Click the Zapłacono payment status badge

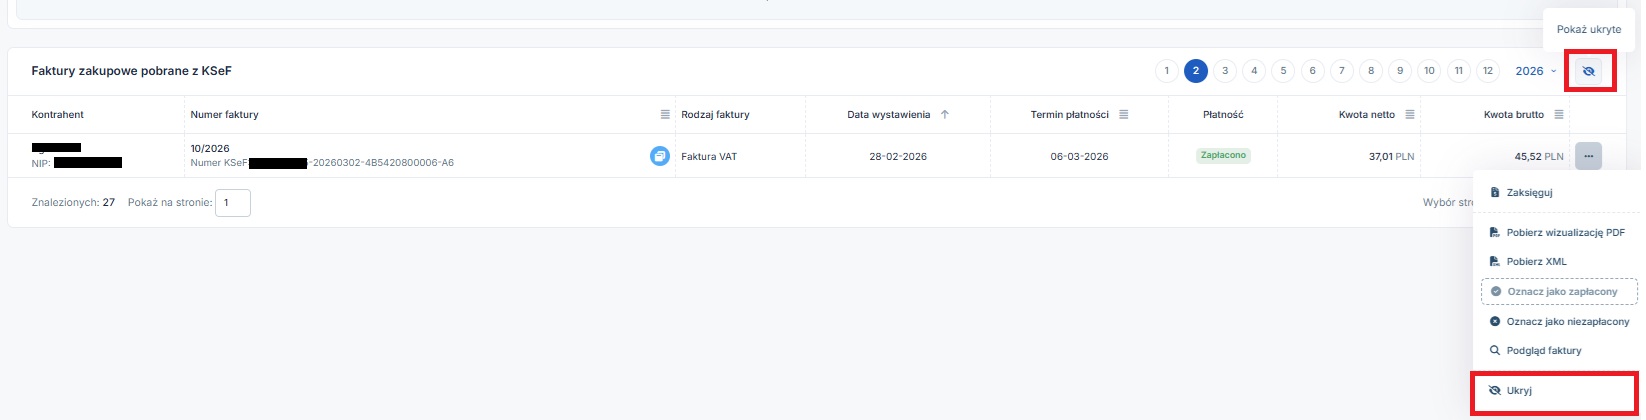[x=1223, y=156]
